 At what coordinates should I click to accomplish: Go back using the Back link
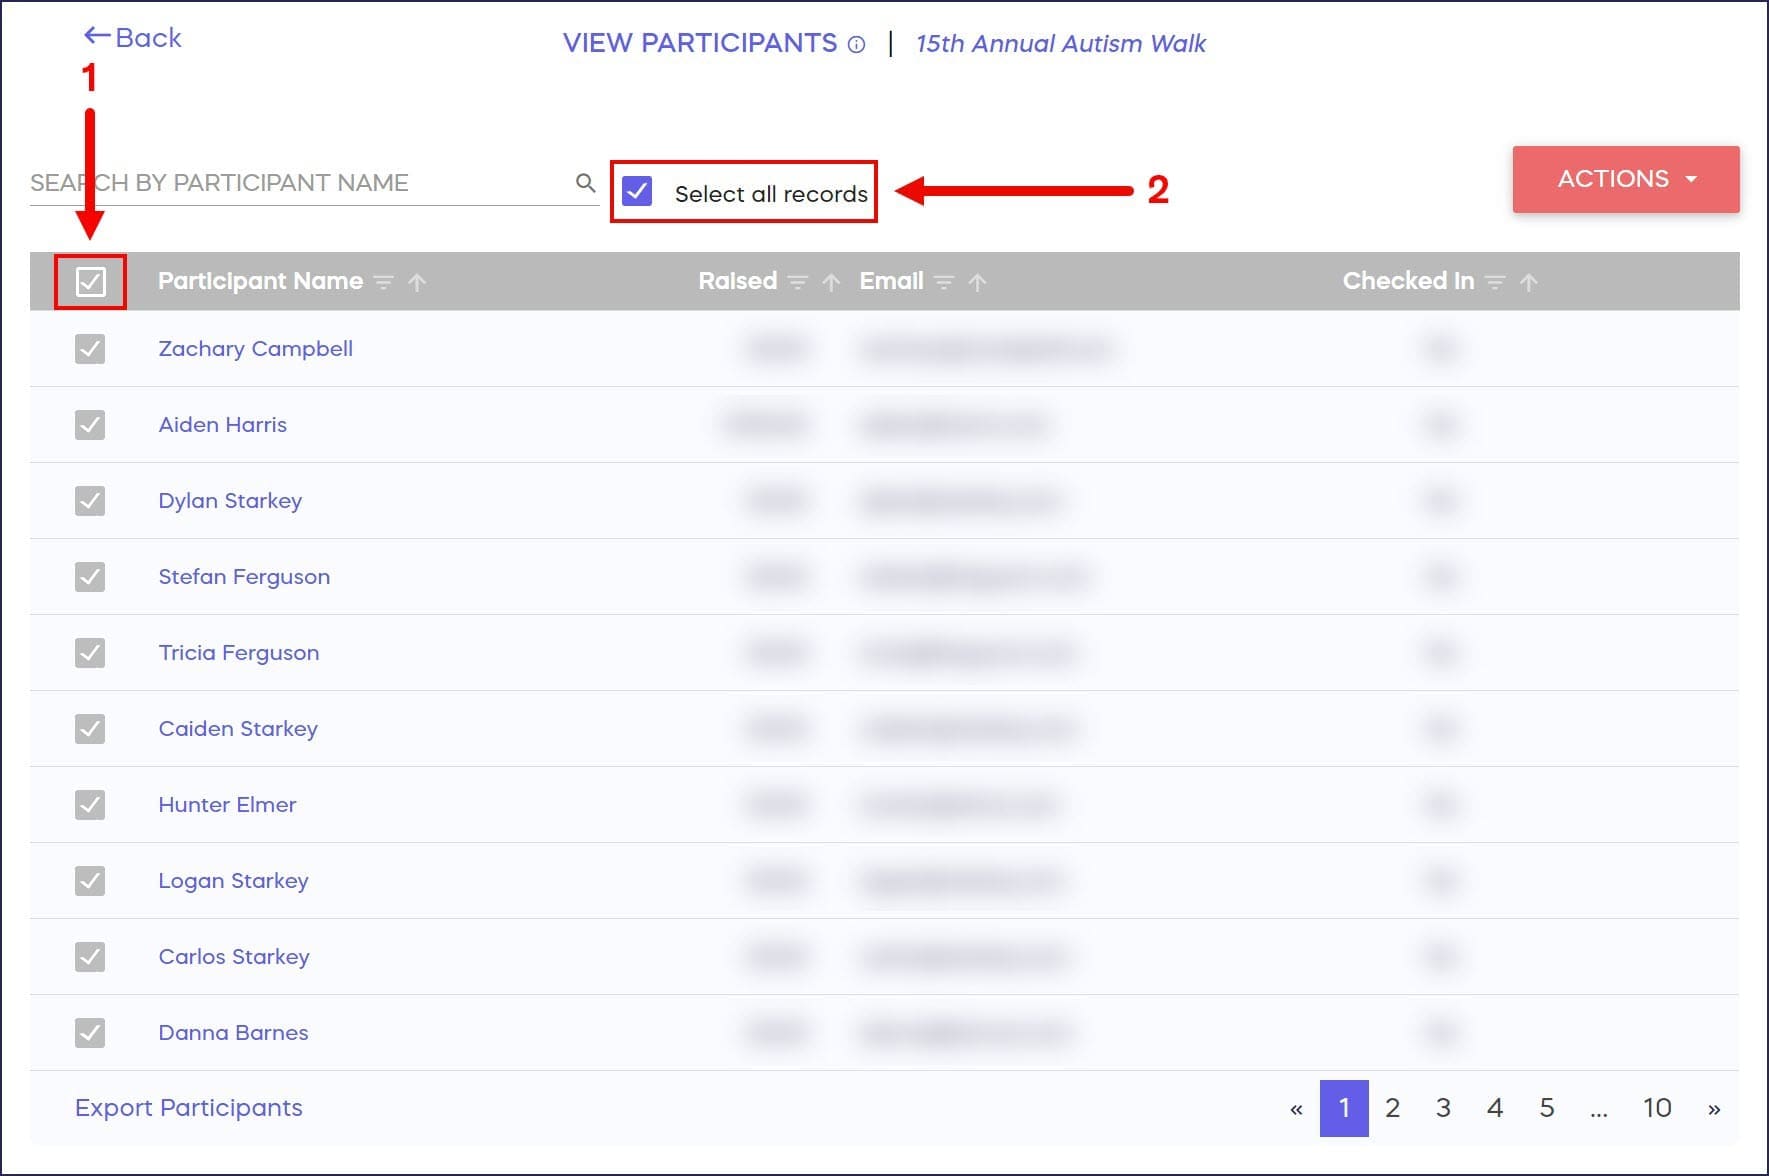[133, 38]
